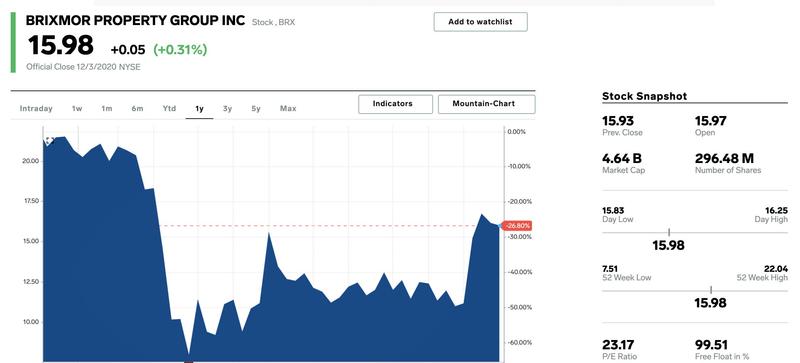The width and height of the screenshot is (800, 363).
Task: Select the 3y time range
Action: [x=228, y=108]
